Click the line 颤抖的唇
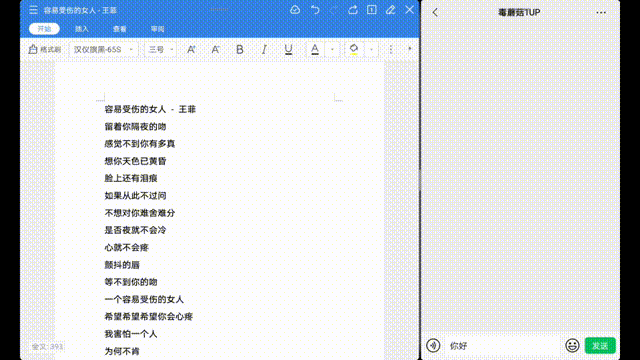The width and height of the screenshot is (640, 360). [x=122, y=265]
